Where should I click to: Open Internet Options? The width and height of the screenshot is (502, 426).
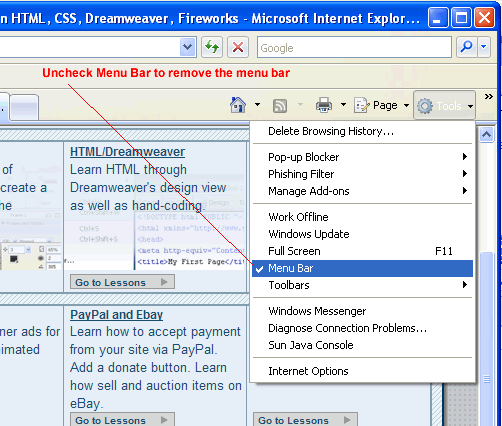[363, 371]
